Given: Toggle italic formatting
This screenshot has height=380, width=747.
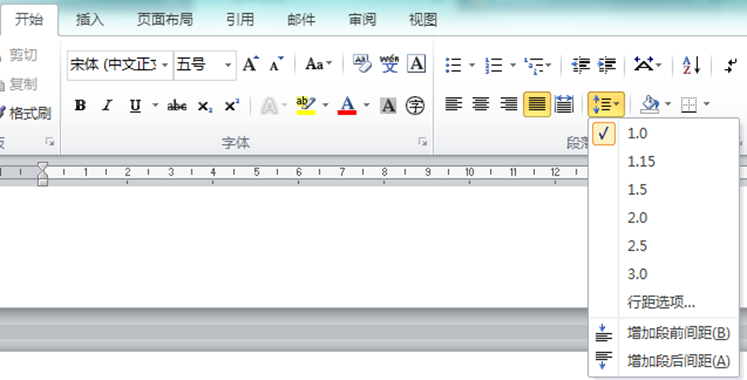Looking at the screenshot, I should [x=108, y=105].
